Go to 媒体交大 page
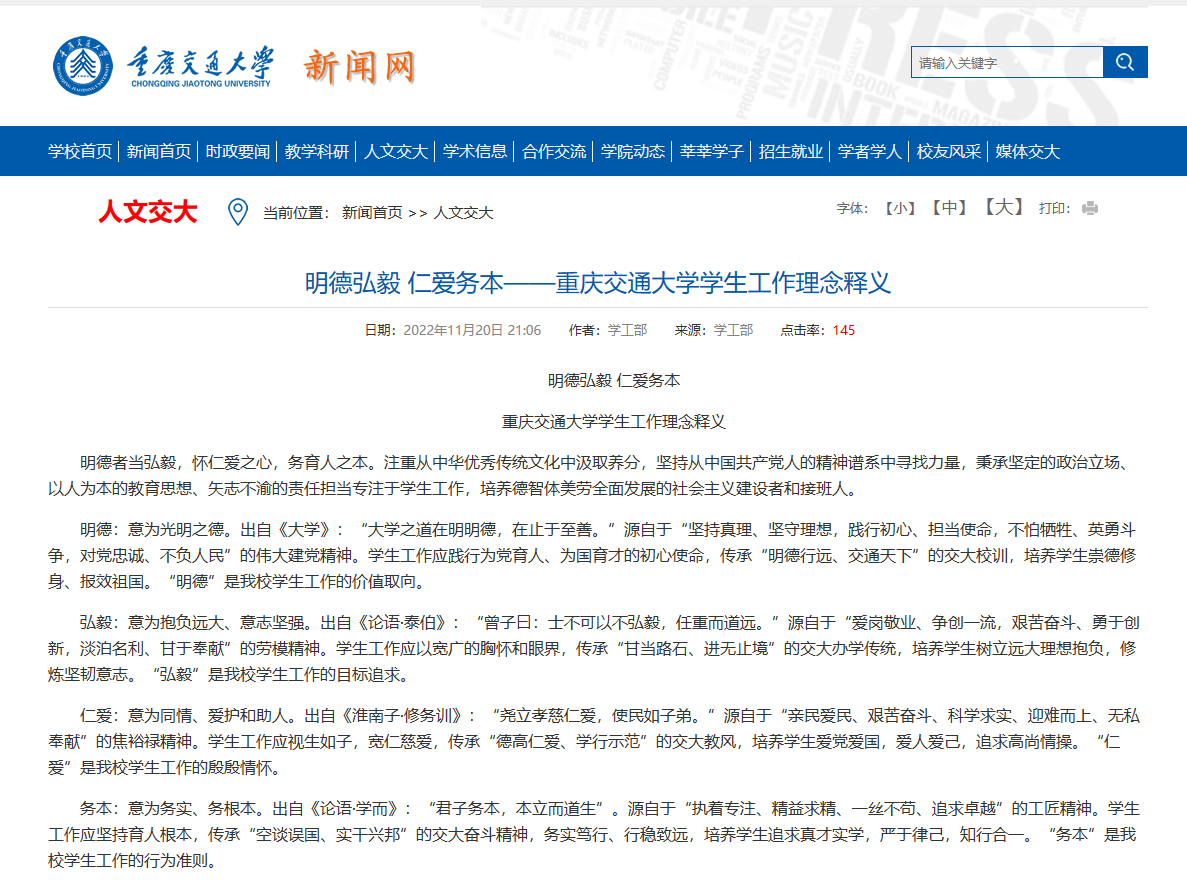Viewport: 1187px width, 894px height. pyautogui.click(x=1028, y=151)
